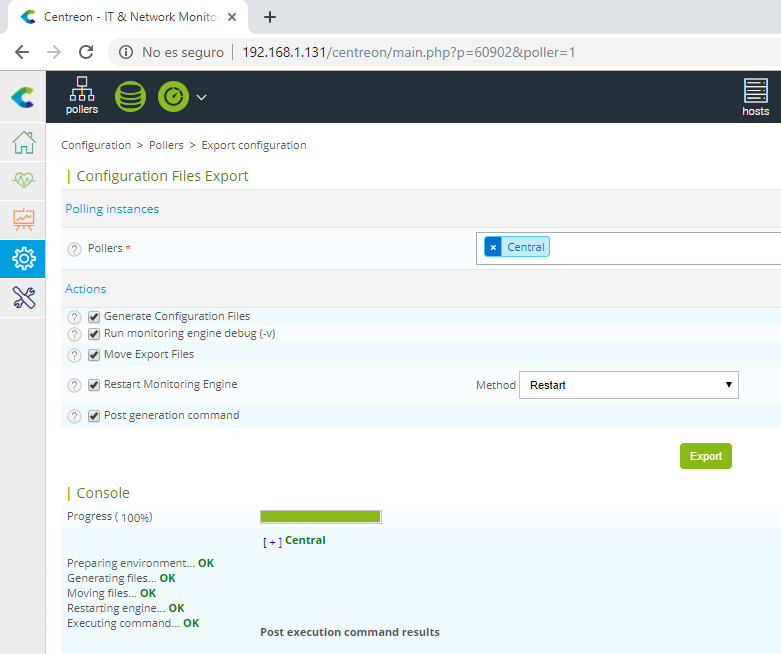The image size is (781, 654).
Task: Click the Centreon logo in sidebar
Action: click(x=23, y=97)
